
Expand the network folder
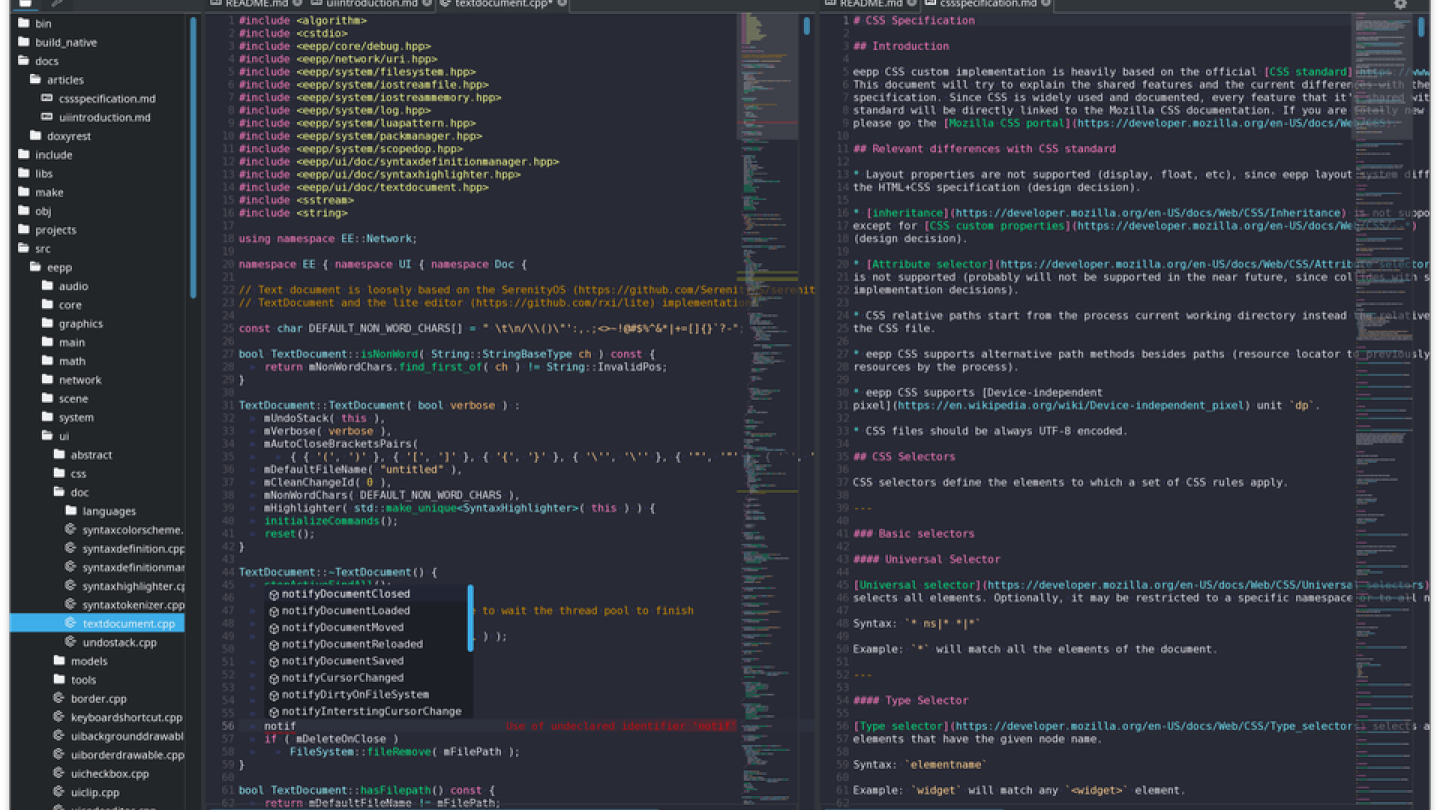coord(47,379)
